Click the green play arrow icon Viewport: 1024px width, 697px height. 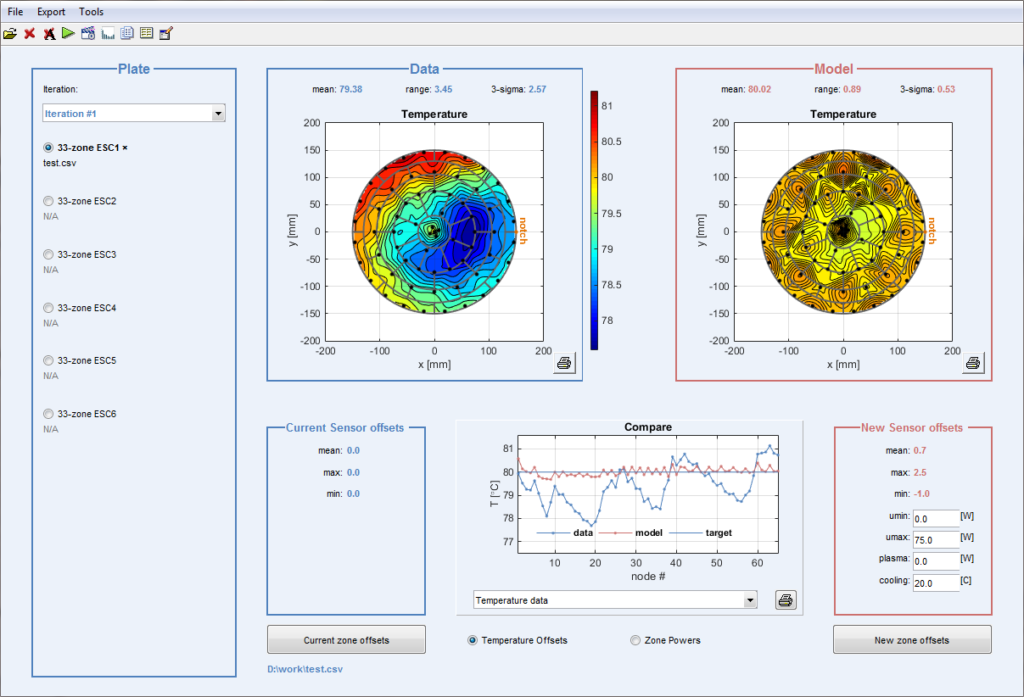(68, 33)
